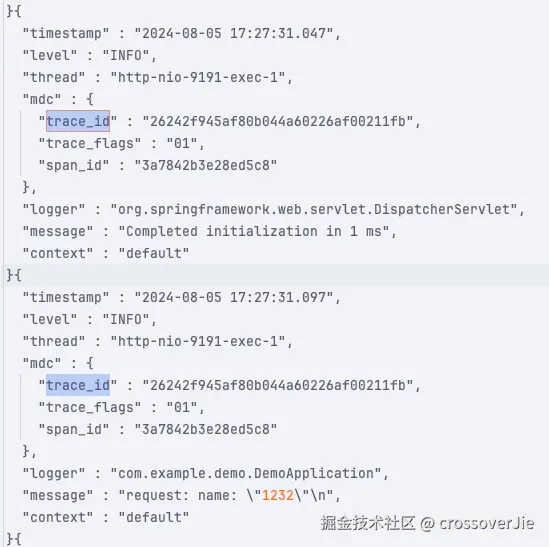
Task: Click the DispatcherServlet logger value
Action: pyautogui.click(x=314, y=209)
